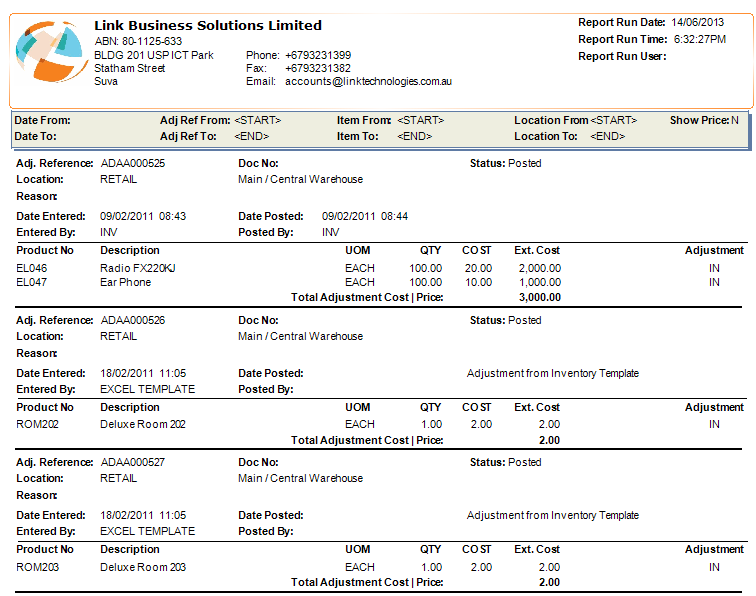Viewport: 756px width, 596px height.
Task: Click the 3,000.00 total adjustment cost
Action: (x=539, y=297)
